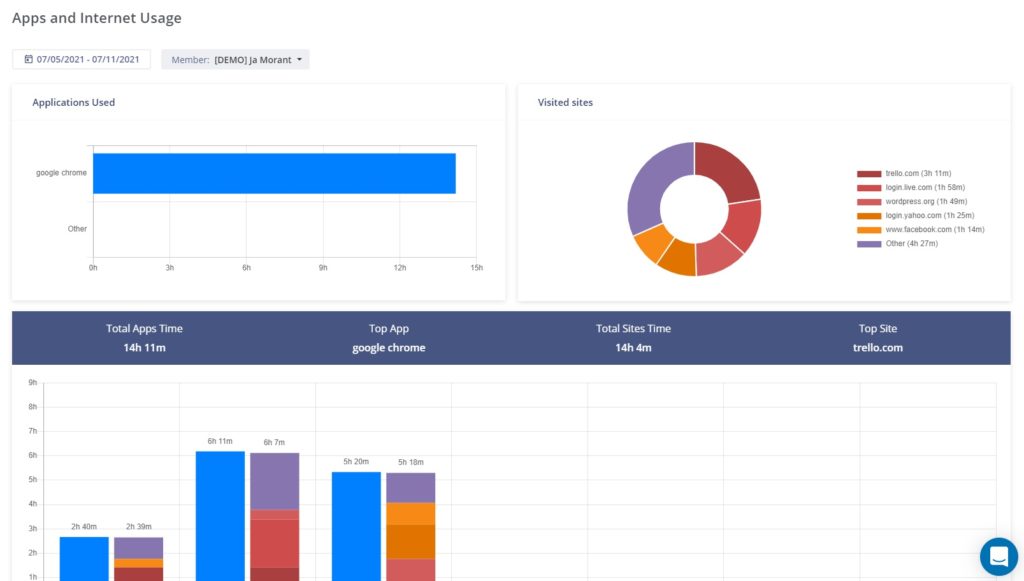Click the Applications Used panel title
The image size is (1024, 581).
(x=74, y=102)
